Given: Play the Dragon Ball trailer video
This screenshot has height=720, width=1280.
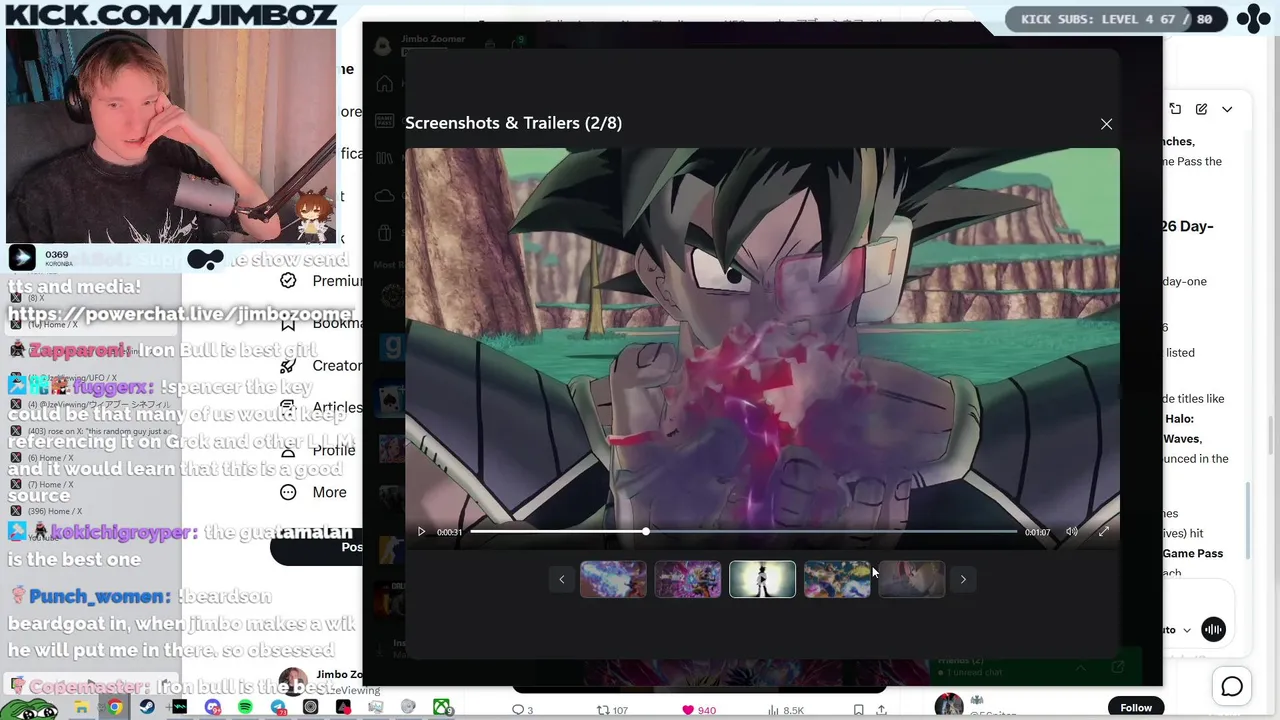Looking at the screenshot, I should (x=421, y=532).
